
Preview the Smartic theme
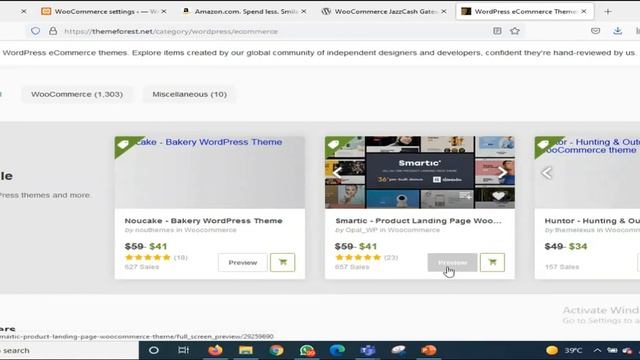[452, 262]
